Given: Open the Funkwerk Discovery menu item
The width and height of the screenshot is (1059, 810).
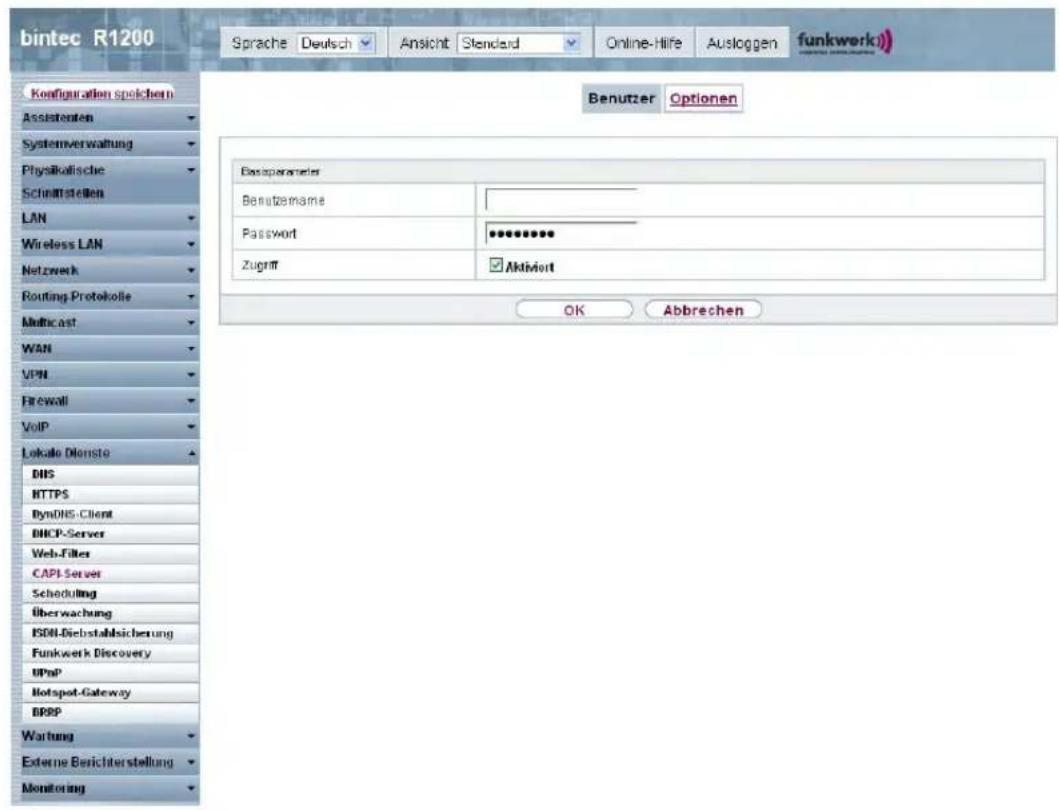Looking at the screenshot, I should pyautogui.click(x=111, y=653).
